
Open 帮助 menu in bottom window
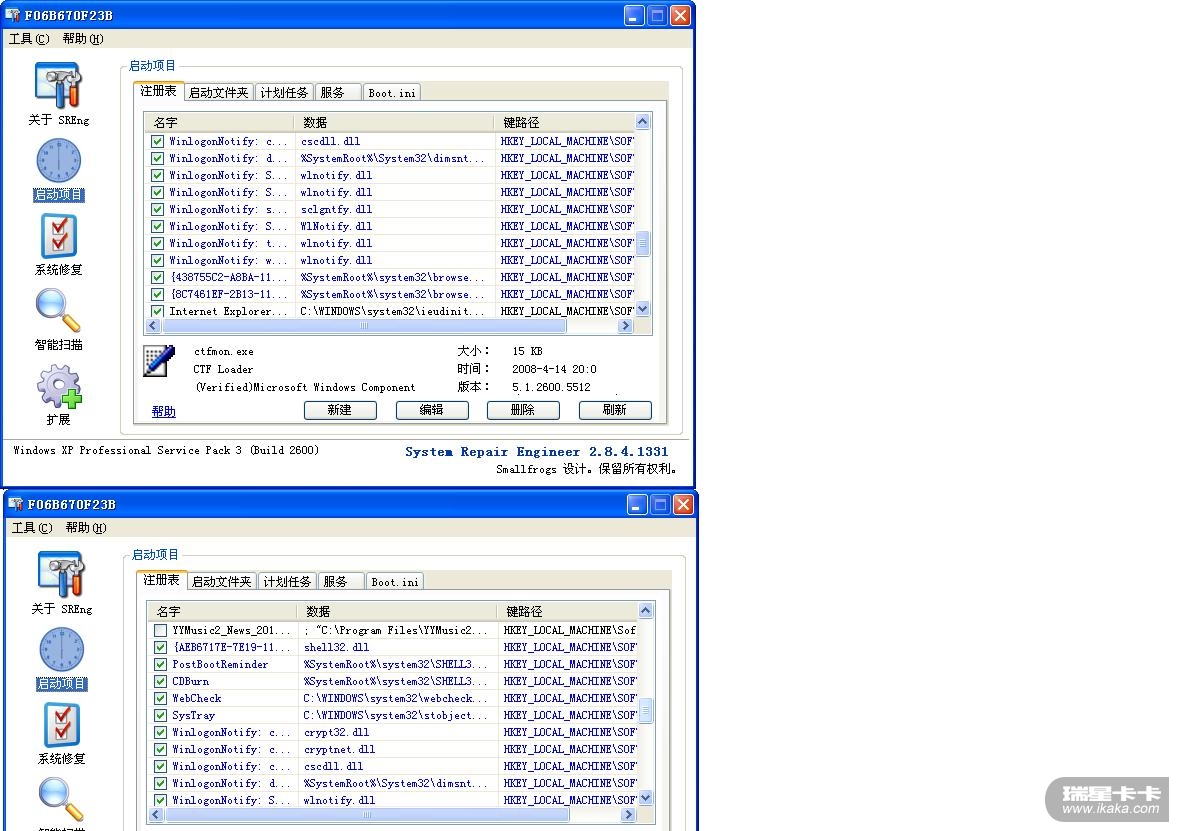pos(86,527)
